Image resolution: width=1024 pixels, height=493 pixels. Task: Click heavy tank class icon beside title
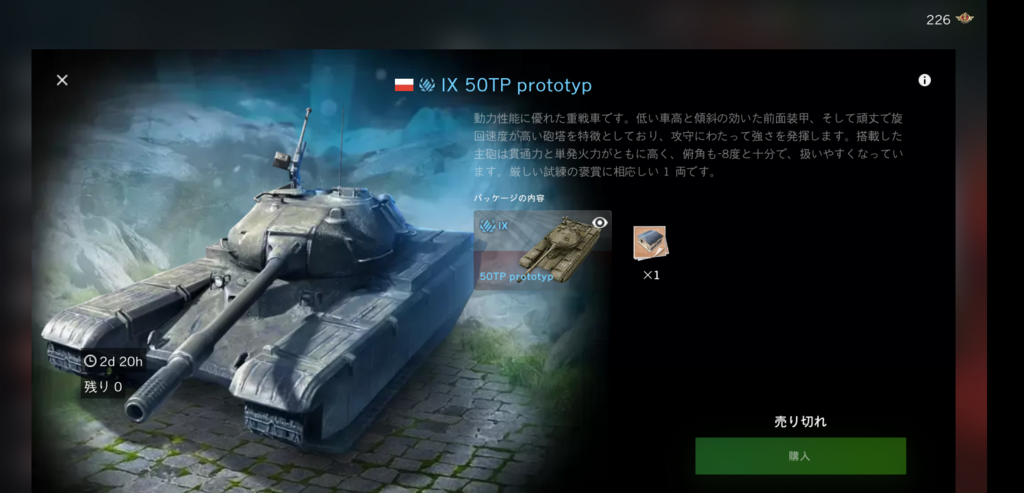tap(427, 85)
